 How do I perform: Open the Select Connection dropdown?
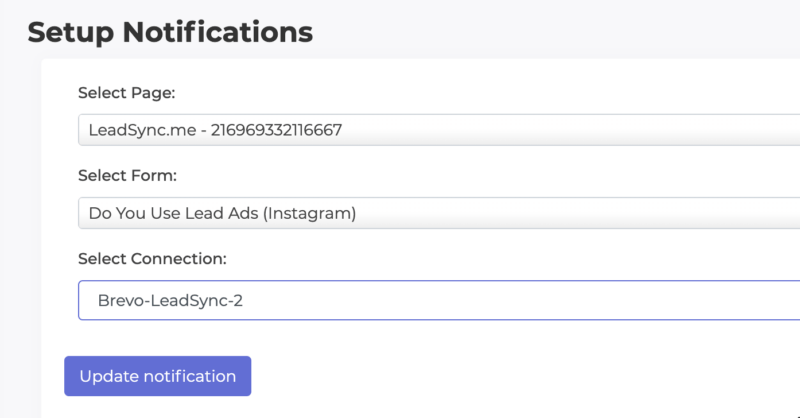click(x=438, y=299)
